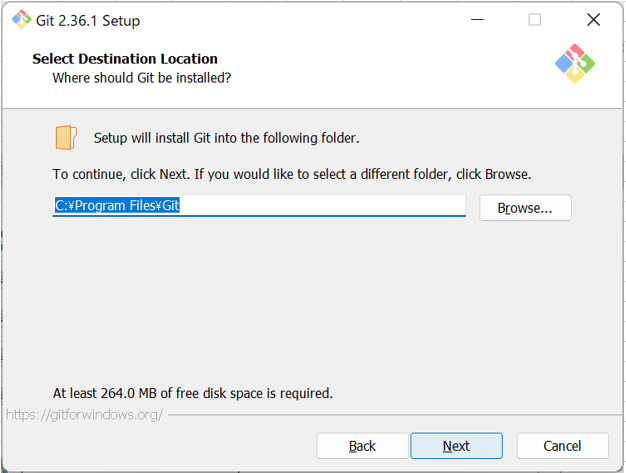Click the highlighted C:¥Program Files¥Git path text
The width and height of the screenshot is (626, 473).
point(117,206)
